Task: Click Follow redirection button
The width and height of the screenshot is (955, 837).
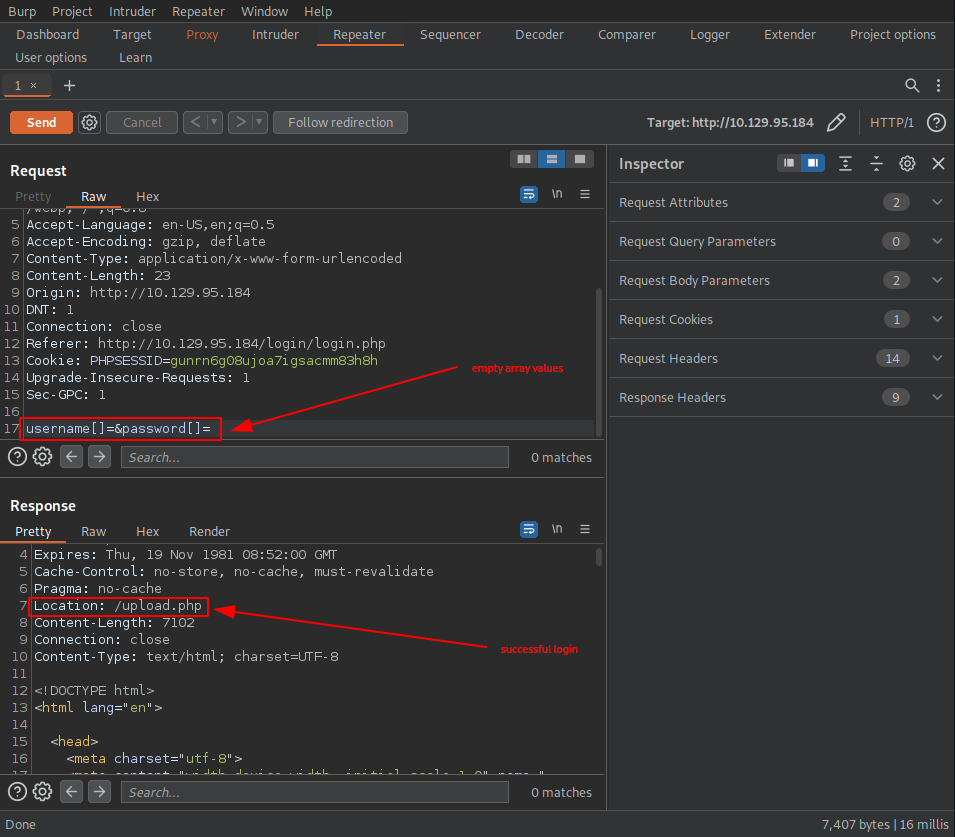Action: click(340, 122)
